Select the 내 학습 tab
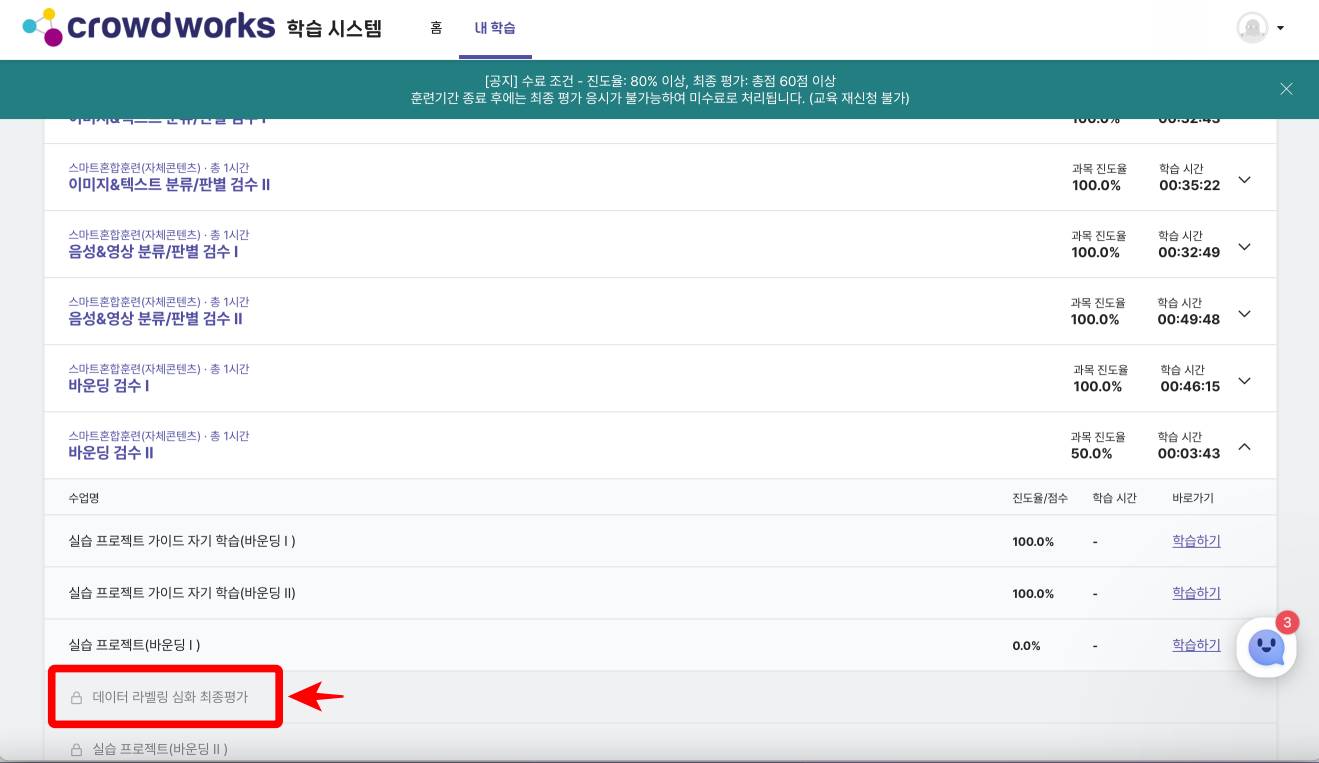This screenshot has width=1319, height=763. point(494,28)
